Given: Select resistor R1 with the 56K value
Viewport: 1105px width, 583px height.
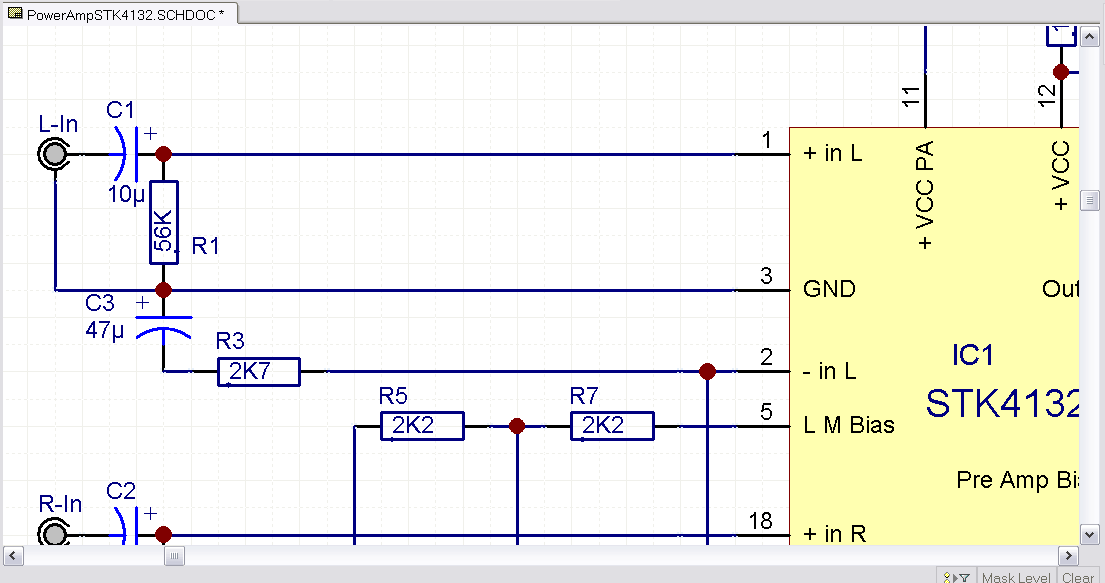Looking at the screenshot, I should 163,223.
